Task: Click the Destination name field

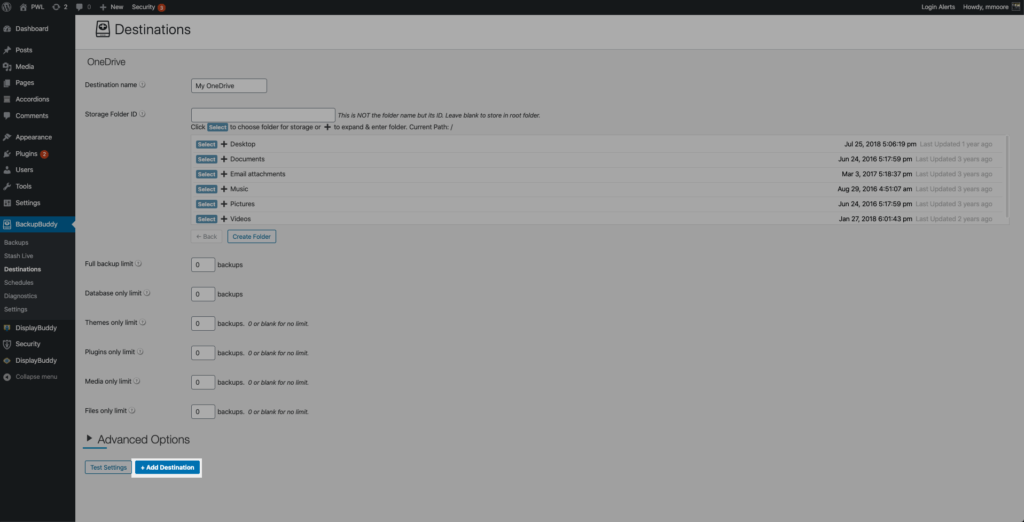Action: (229, 86)
